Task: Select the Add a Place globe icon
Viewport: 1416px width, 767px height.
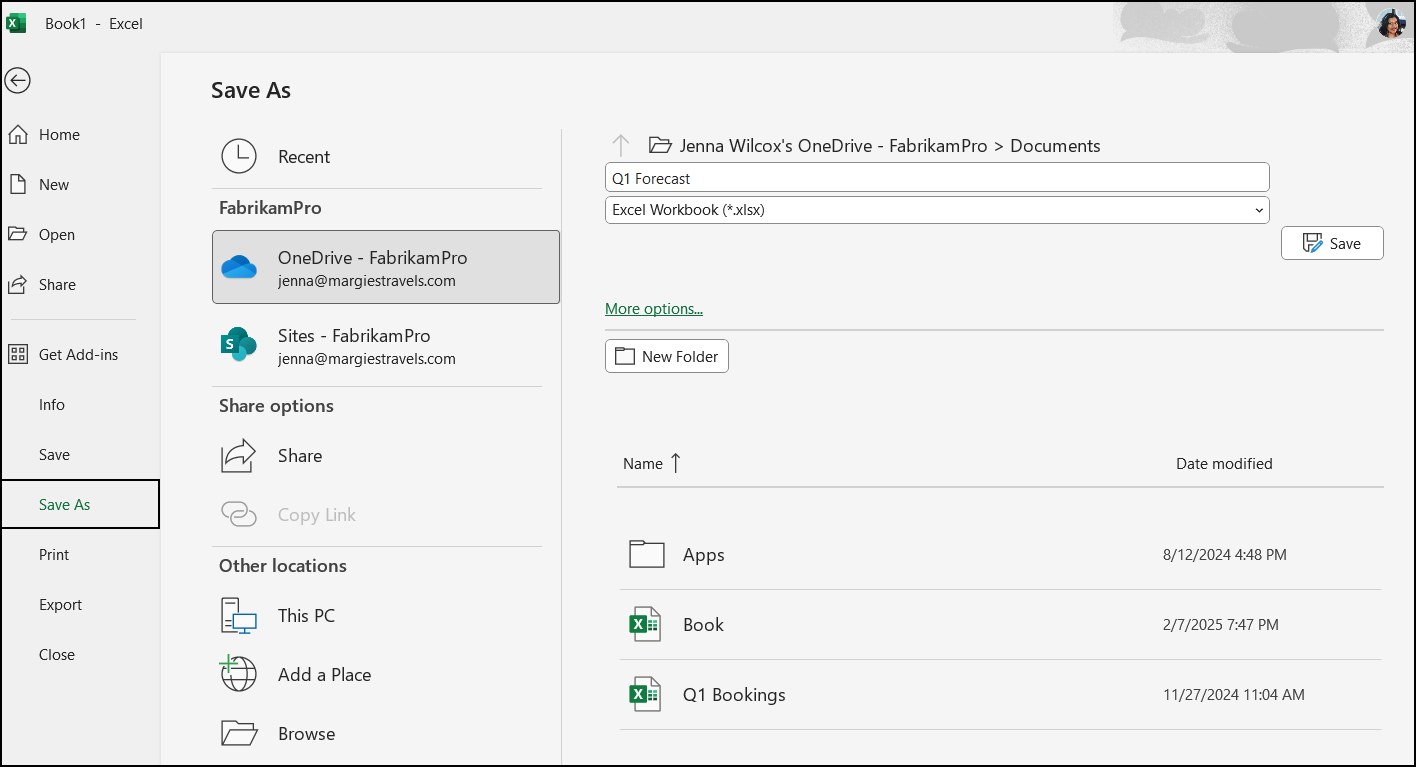Action: (238, 674)
